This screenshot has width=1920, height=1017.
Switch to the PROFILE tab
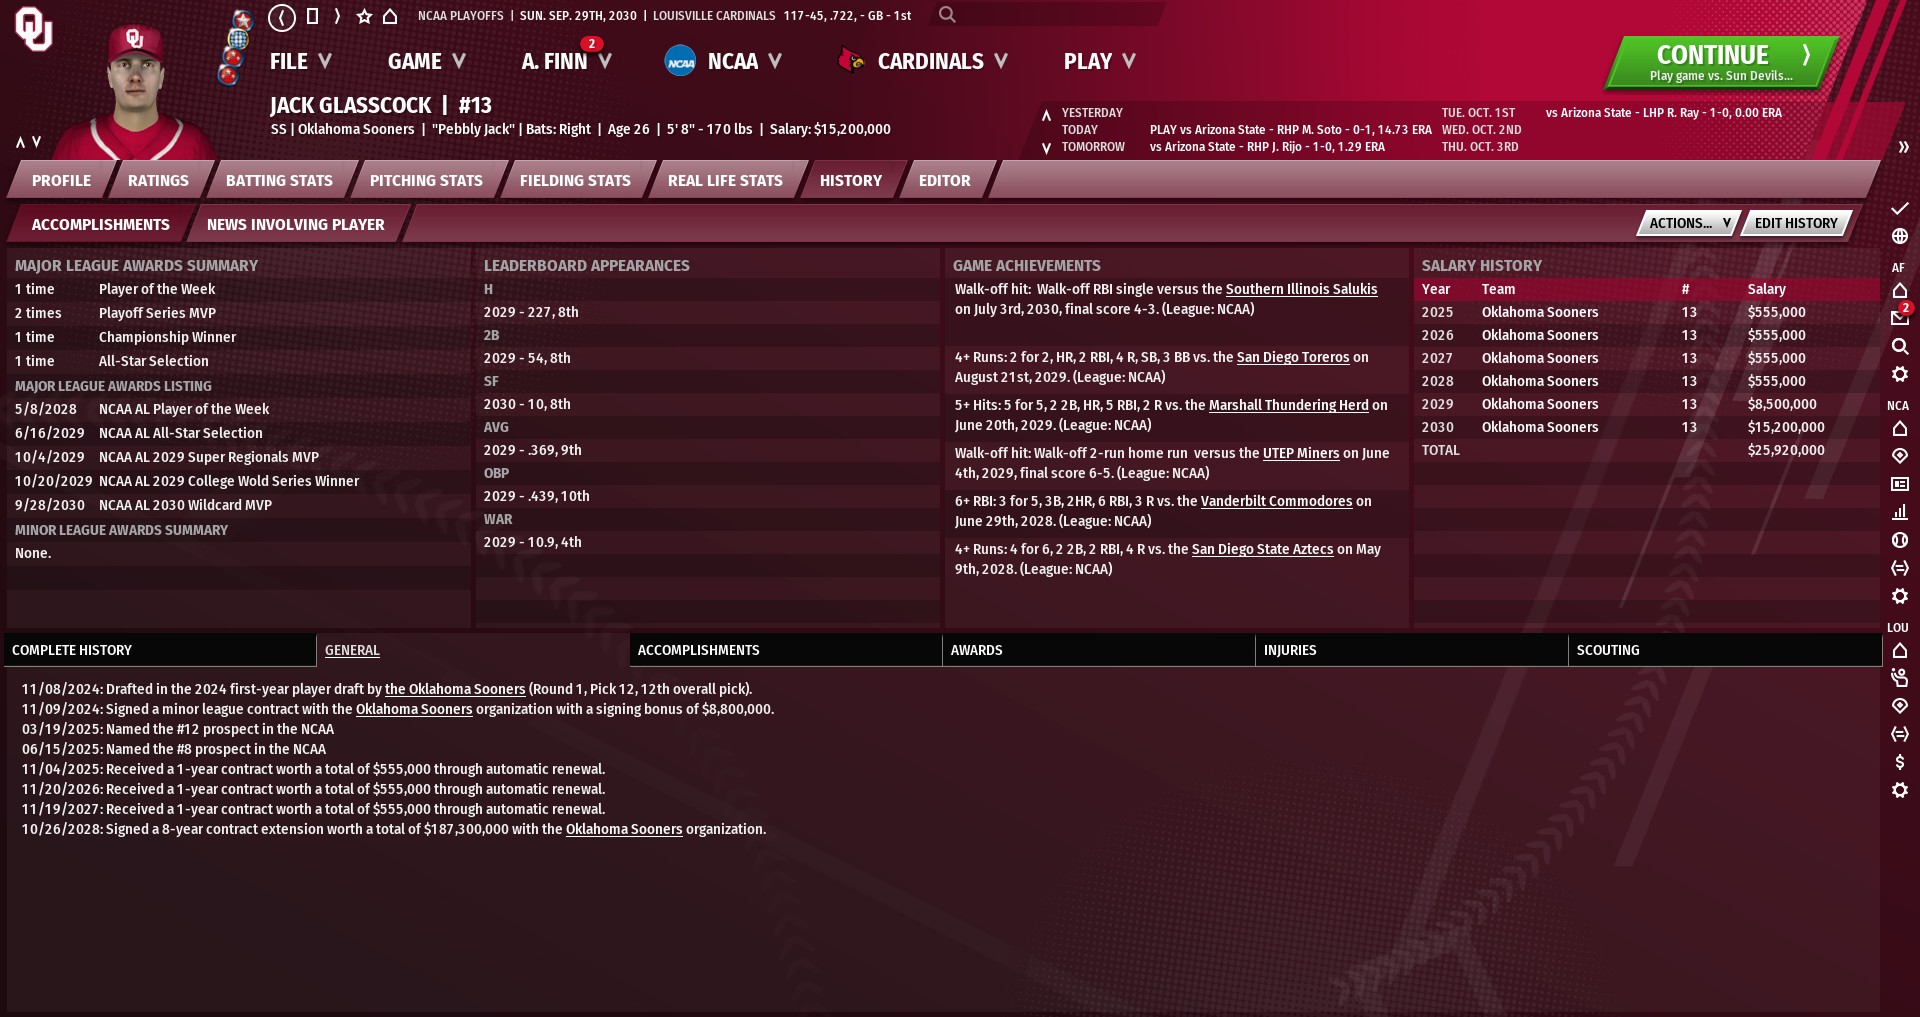61,181
